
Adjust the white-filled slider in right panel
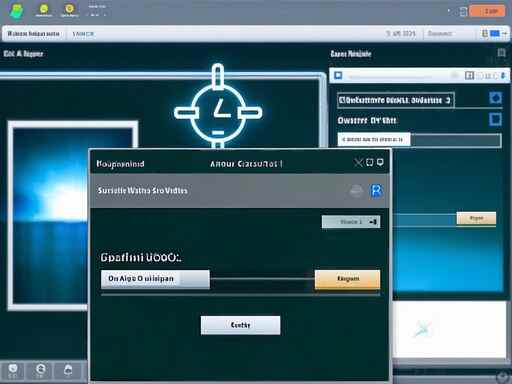[x=419, y=140]
